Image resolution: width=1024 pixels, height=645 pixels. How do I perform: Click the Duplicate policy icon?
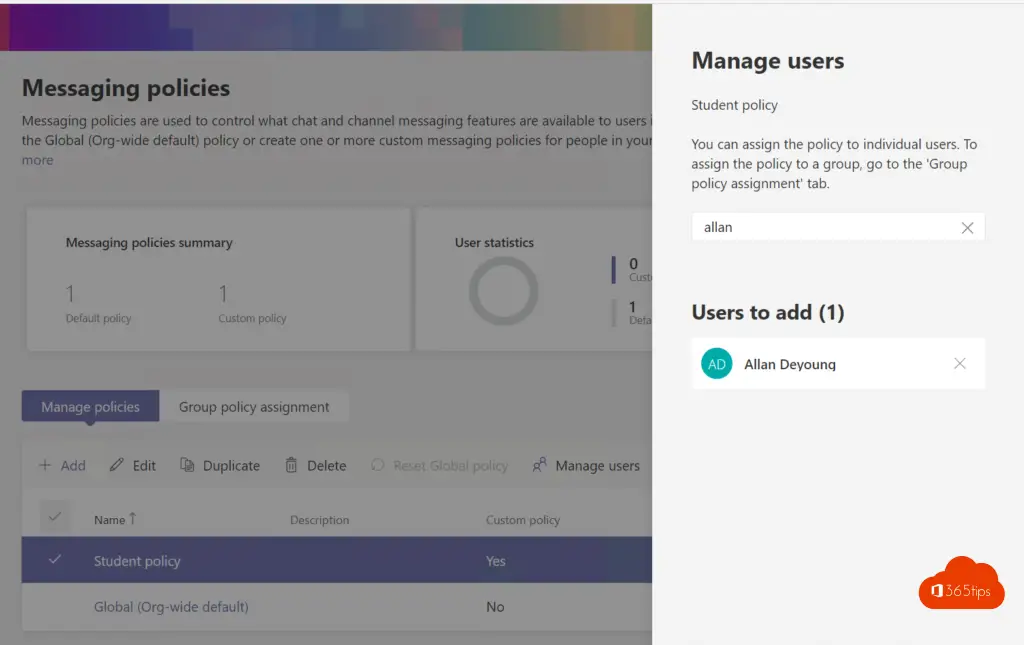(x=187, y=466)
